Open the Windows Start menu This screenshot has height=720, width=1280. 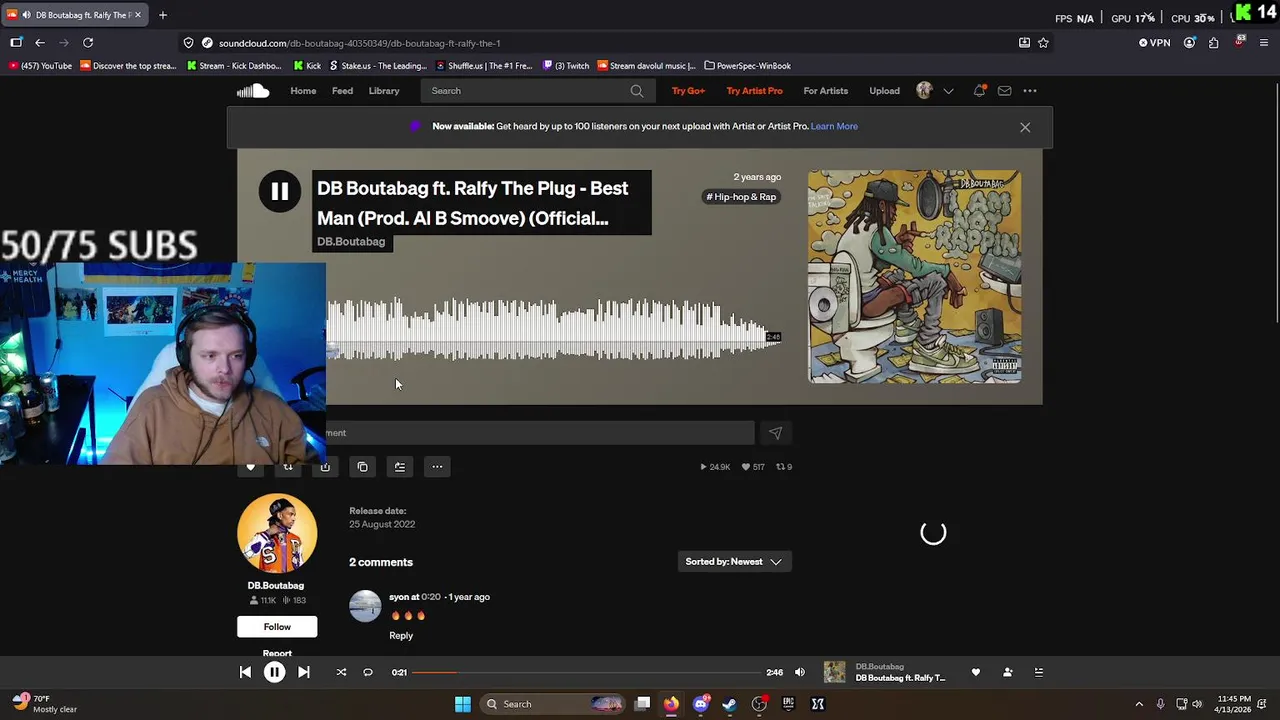click(x=462, y=704)
